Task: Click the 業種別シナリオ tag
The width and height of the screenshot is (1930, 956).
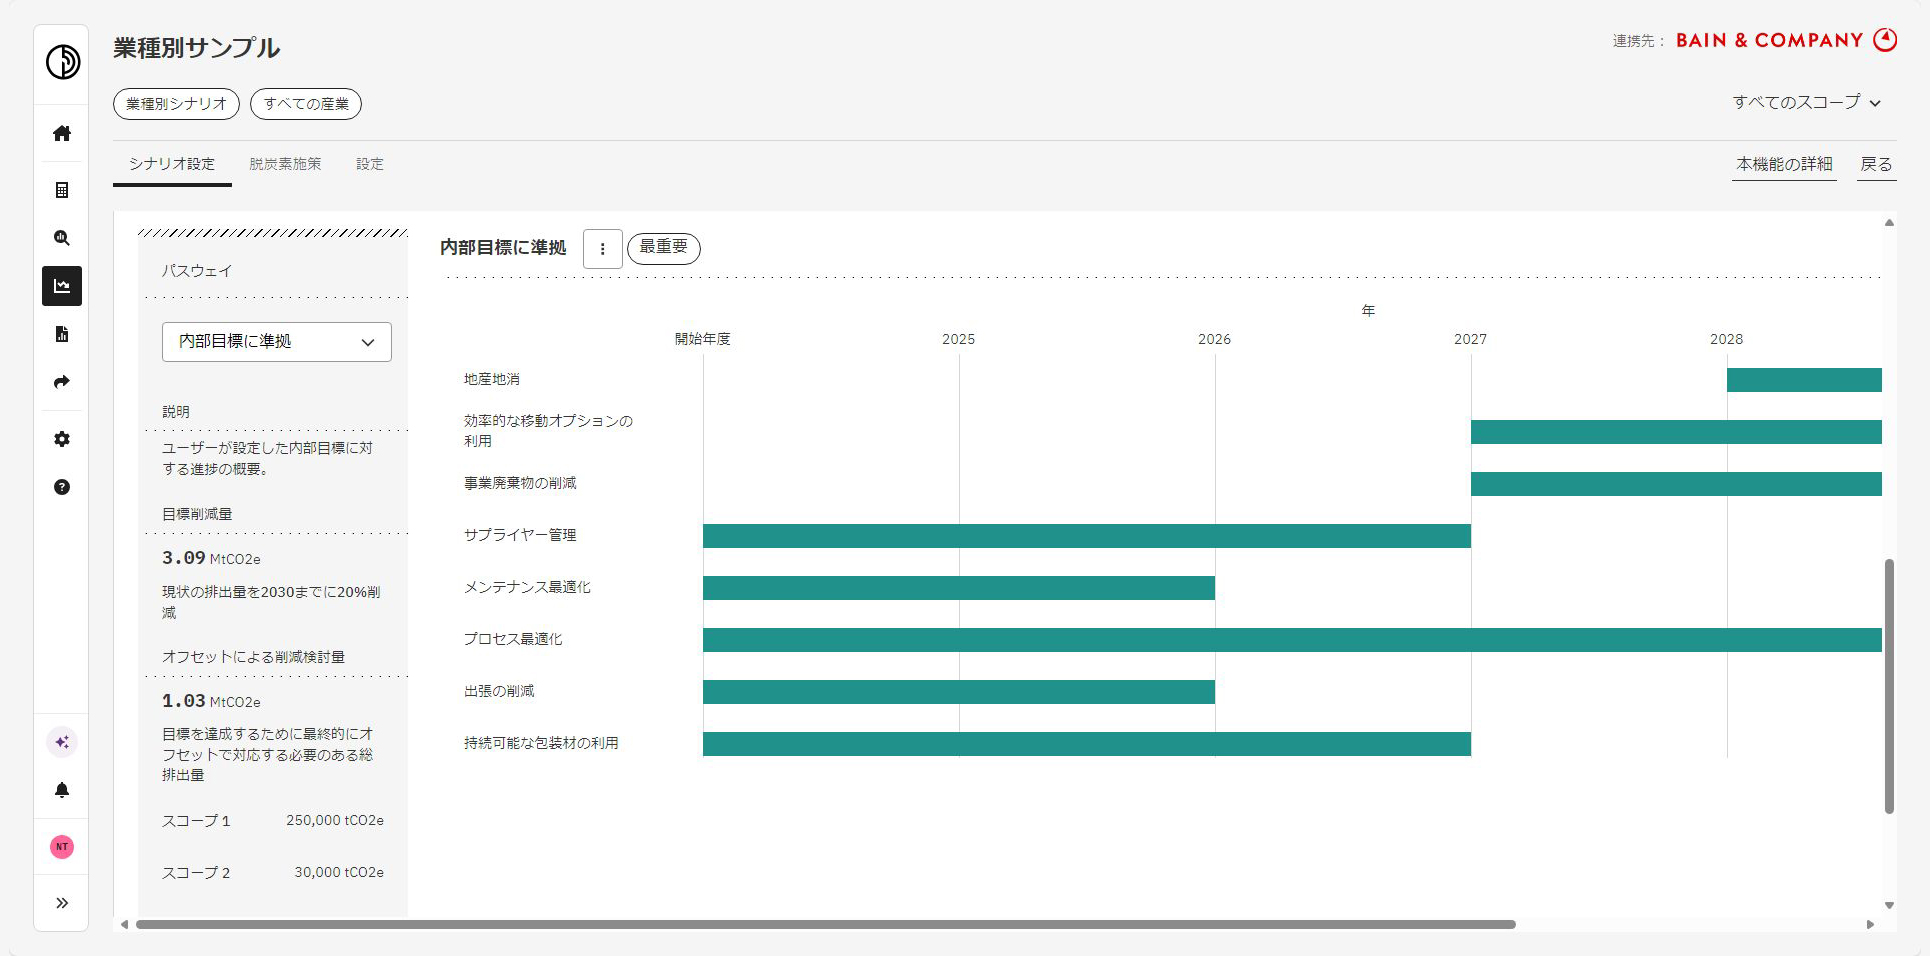Action: [176, 104]
